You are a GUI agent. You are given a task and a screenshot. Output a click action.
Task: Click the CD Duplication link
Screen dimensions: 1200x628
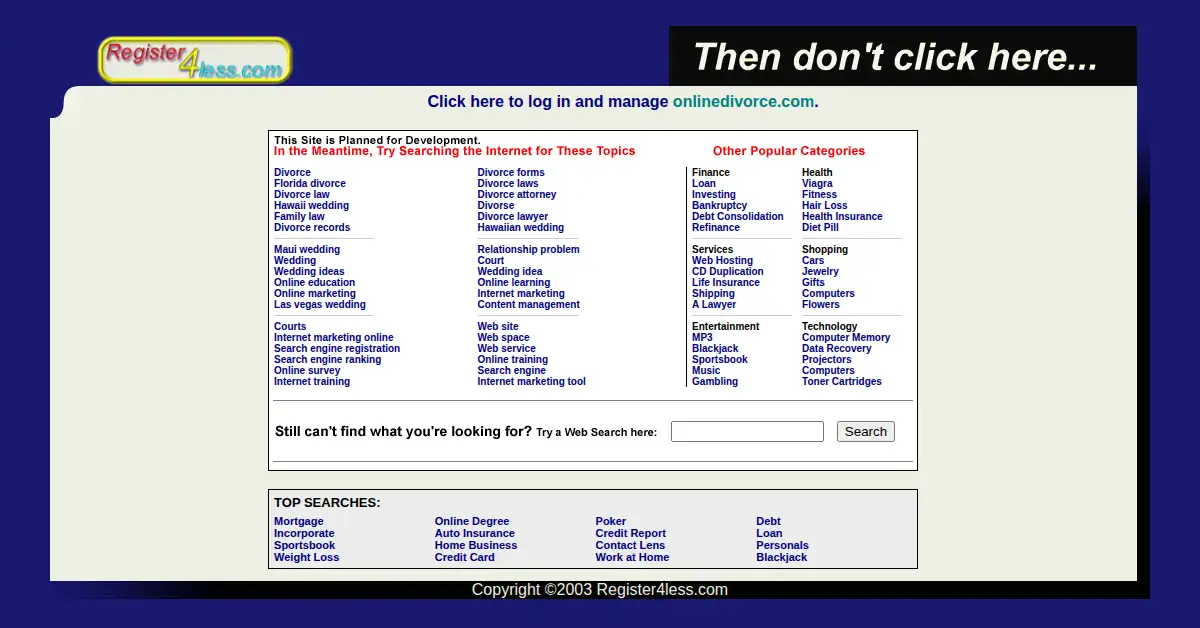click(728, 272)
